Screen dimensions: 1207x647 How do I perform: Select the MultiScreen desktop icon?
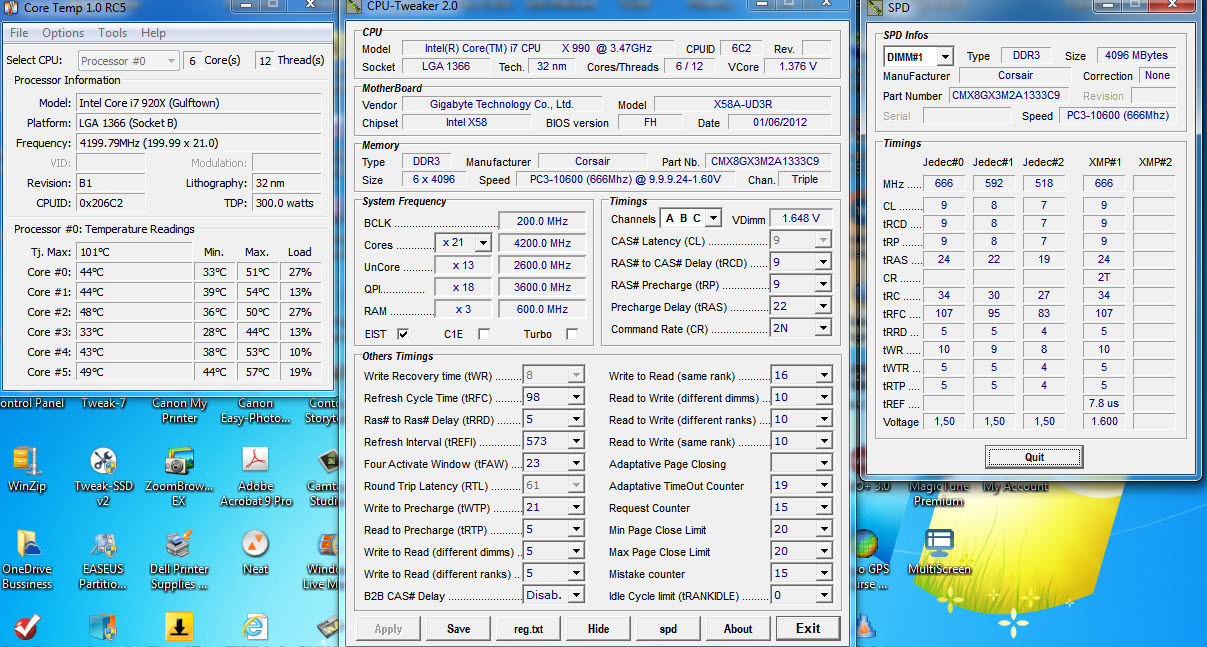939,543
